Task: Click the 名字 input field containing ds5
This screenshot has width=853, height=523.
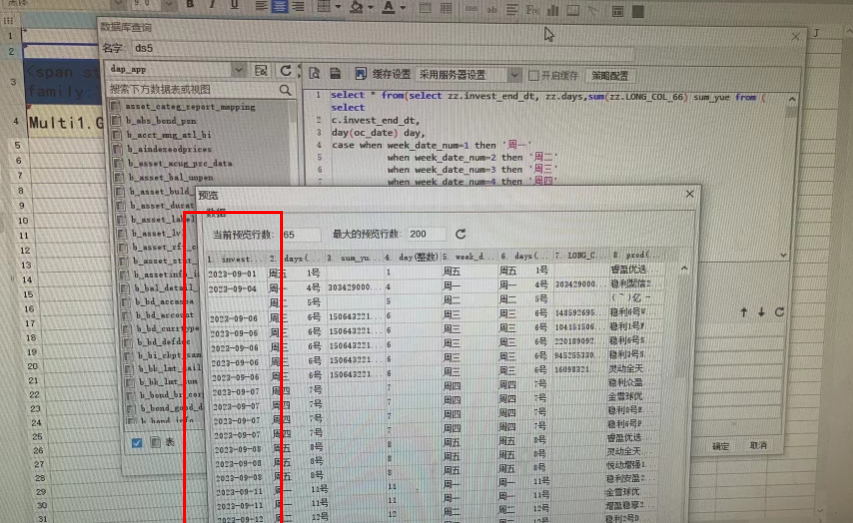Action: (x=380, y=48)
